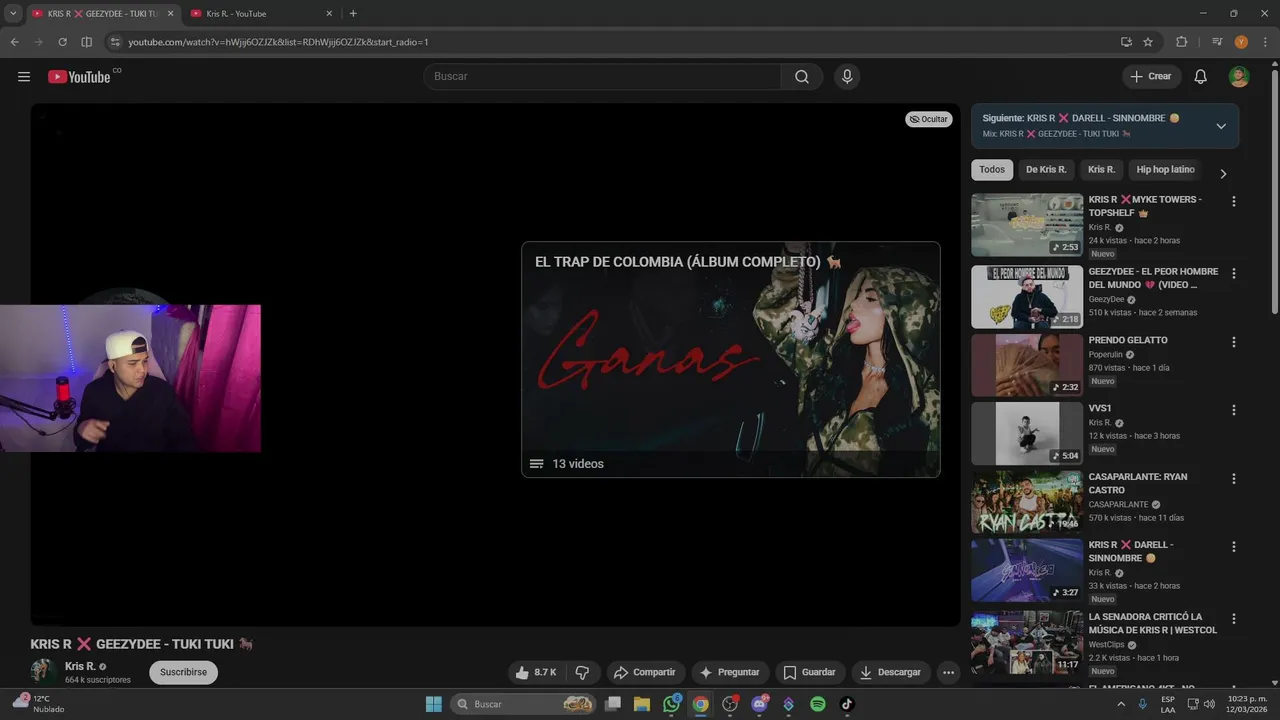This screenshot has height=720, width=1280.
Task: Open a new browser tab
Action: (x=353, y=13)
